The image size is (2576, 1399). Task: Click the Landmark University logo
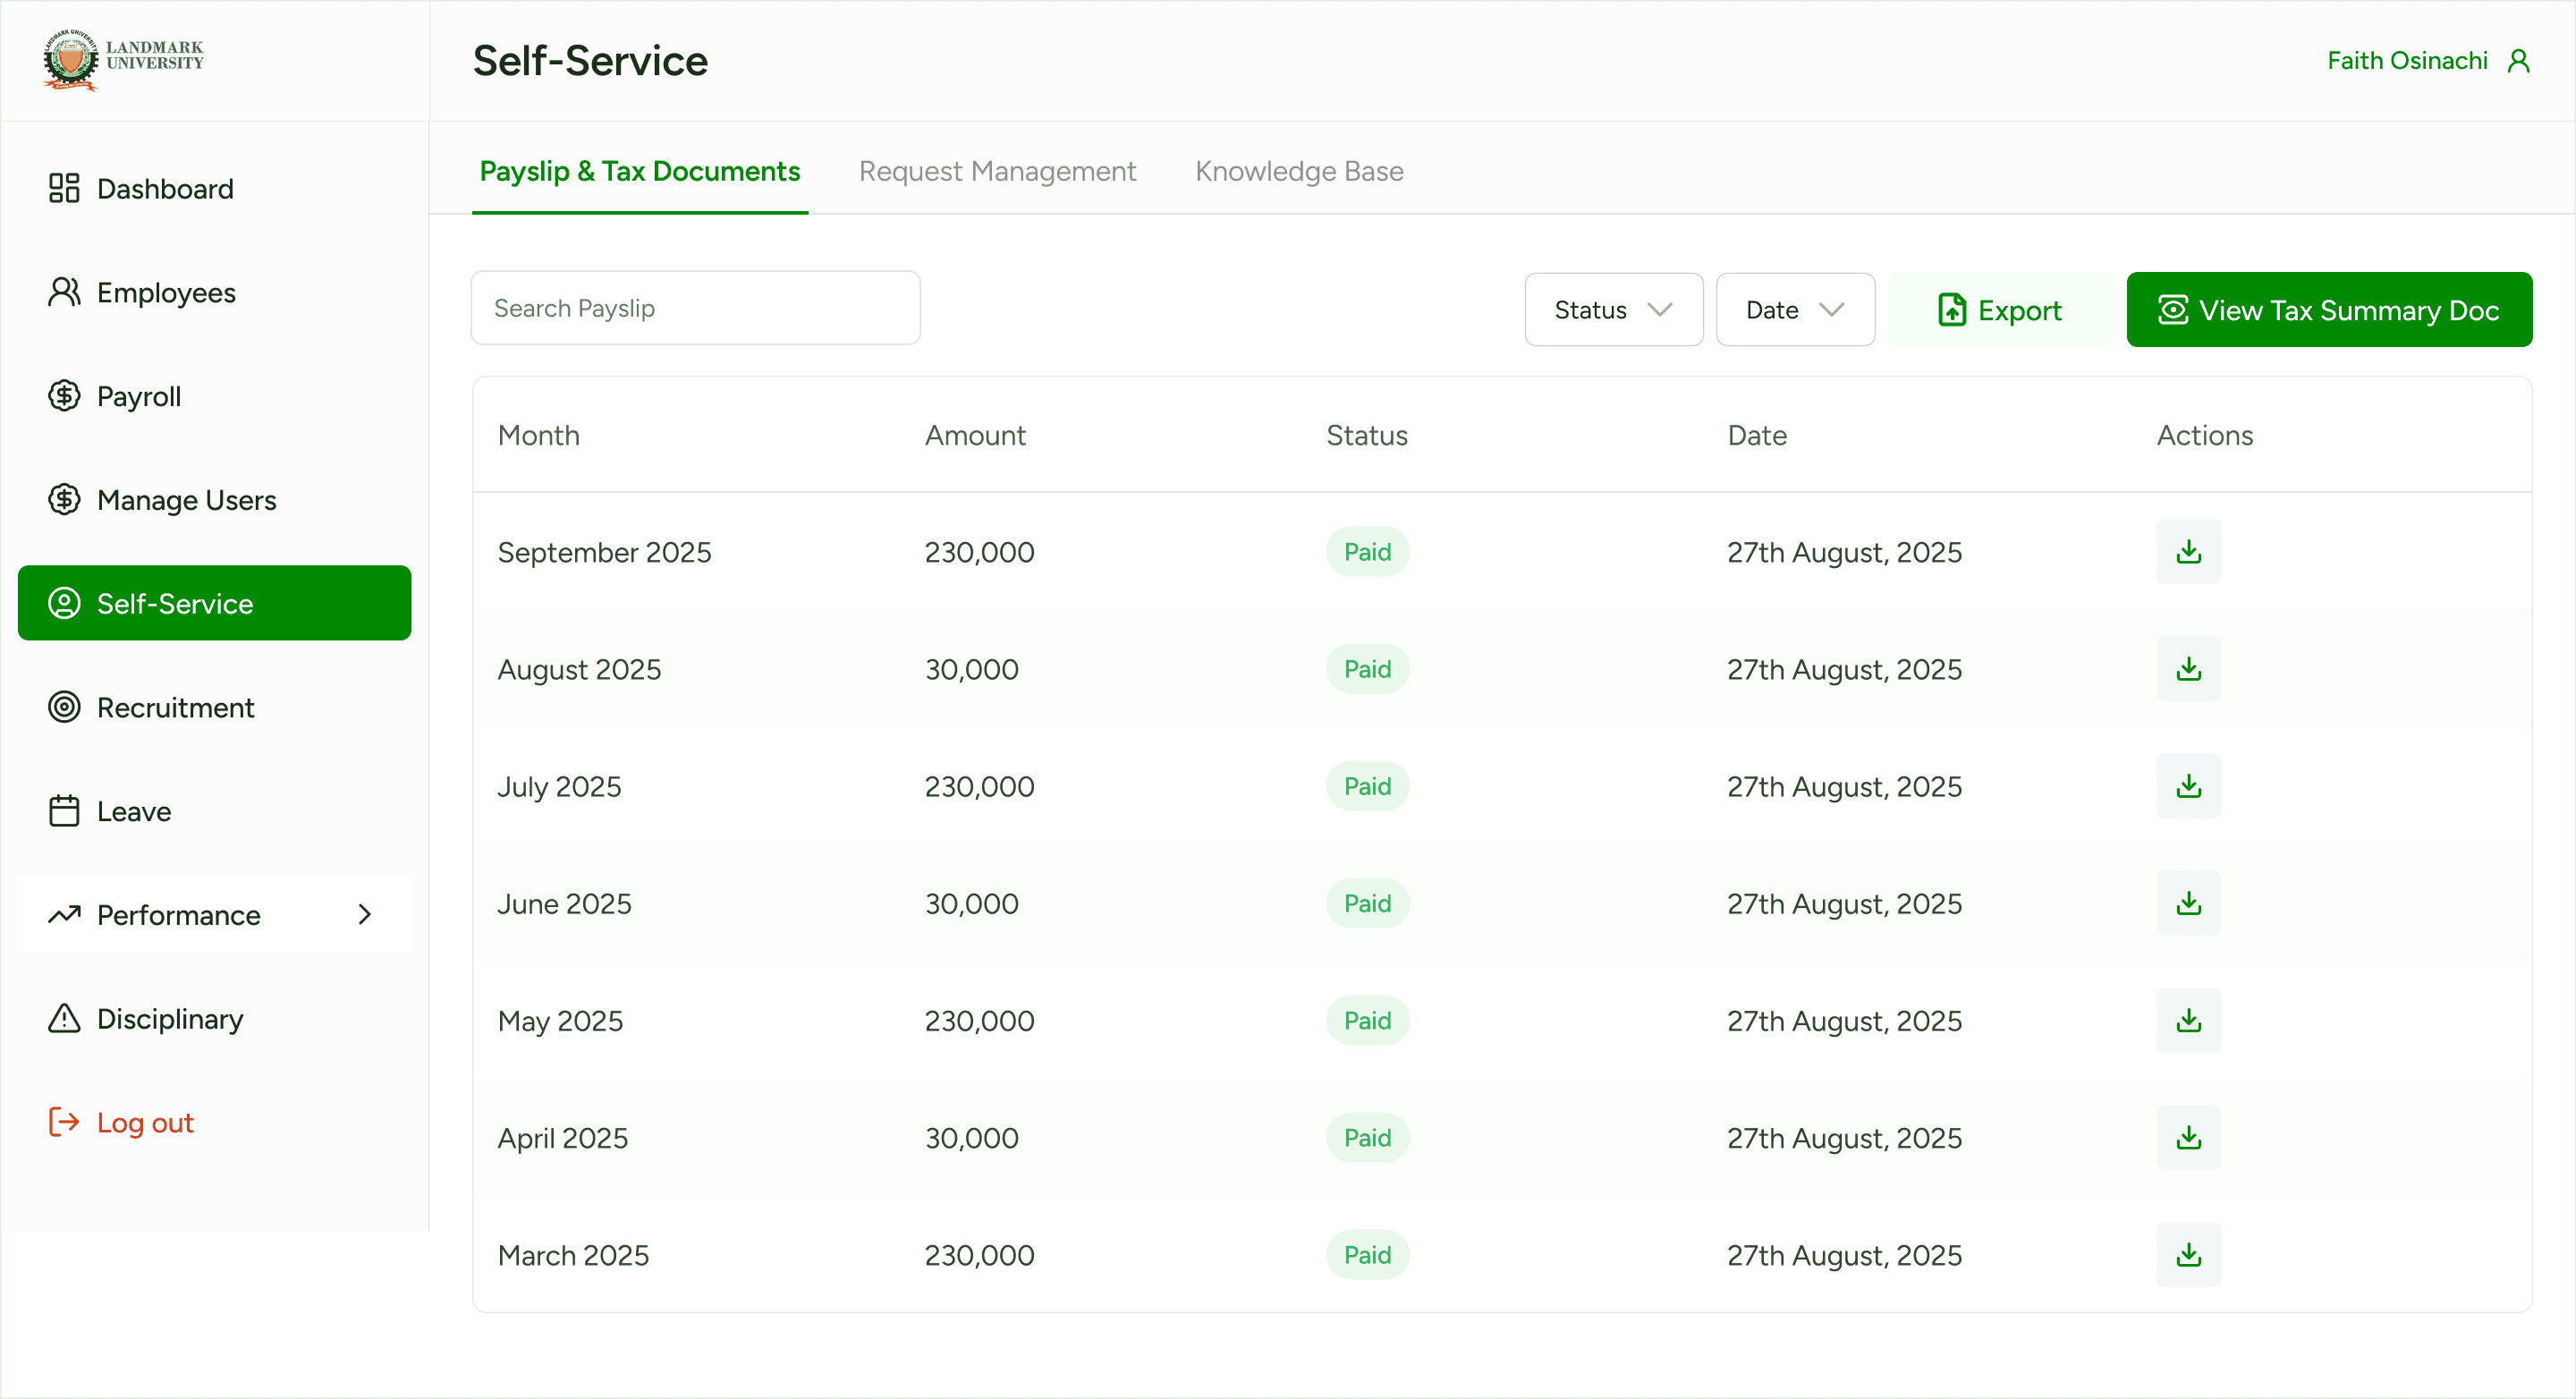tap(123, 60)
